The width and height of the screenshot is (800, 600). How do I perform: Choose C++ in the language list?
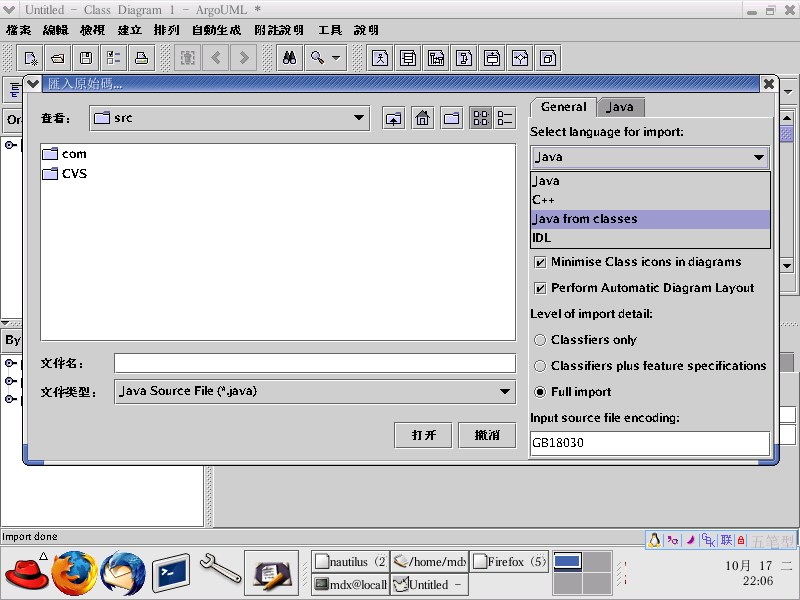[650, 200]
